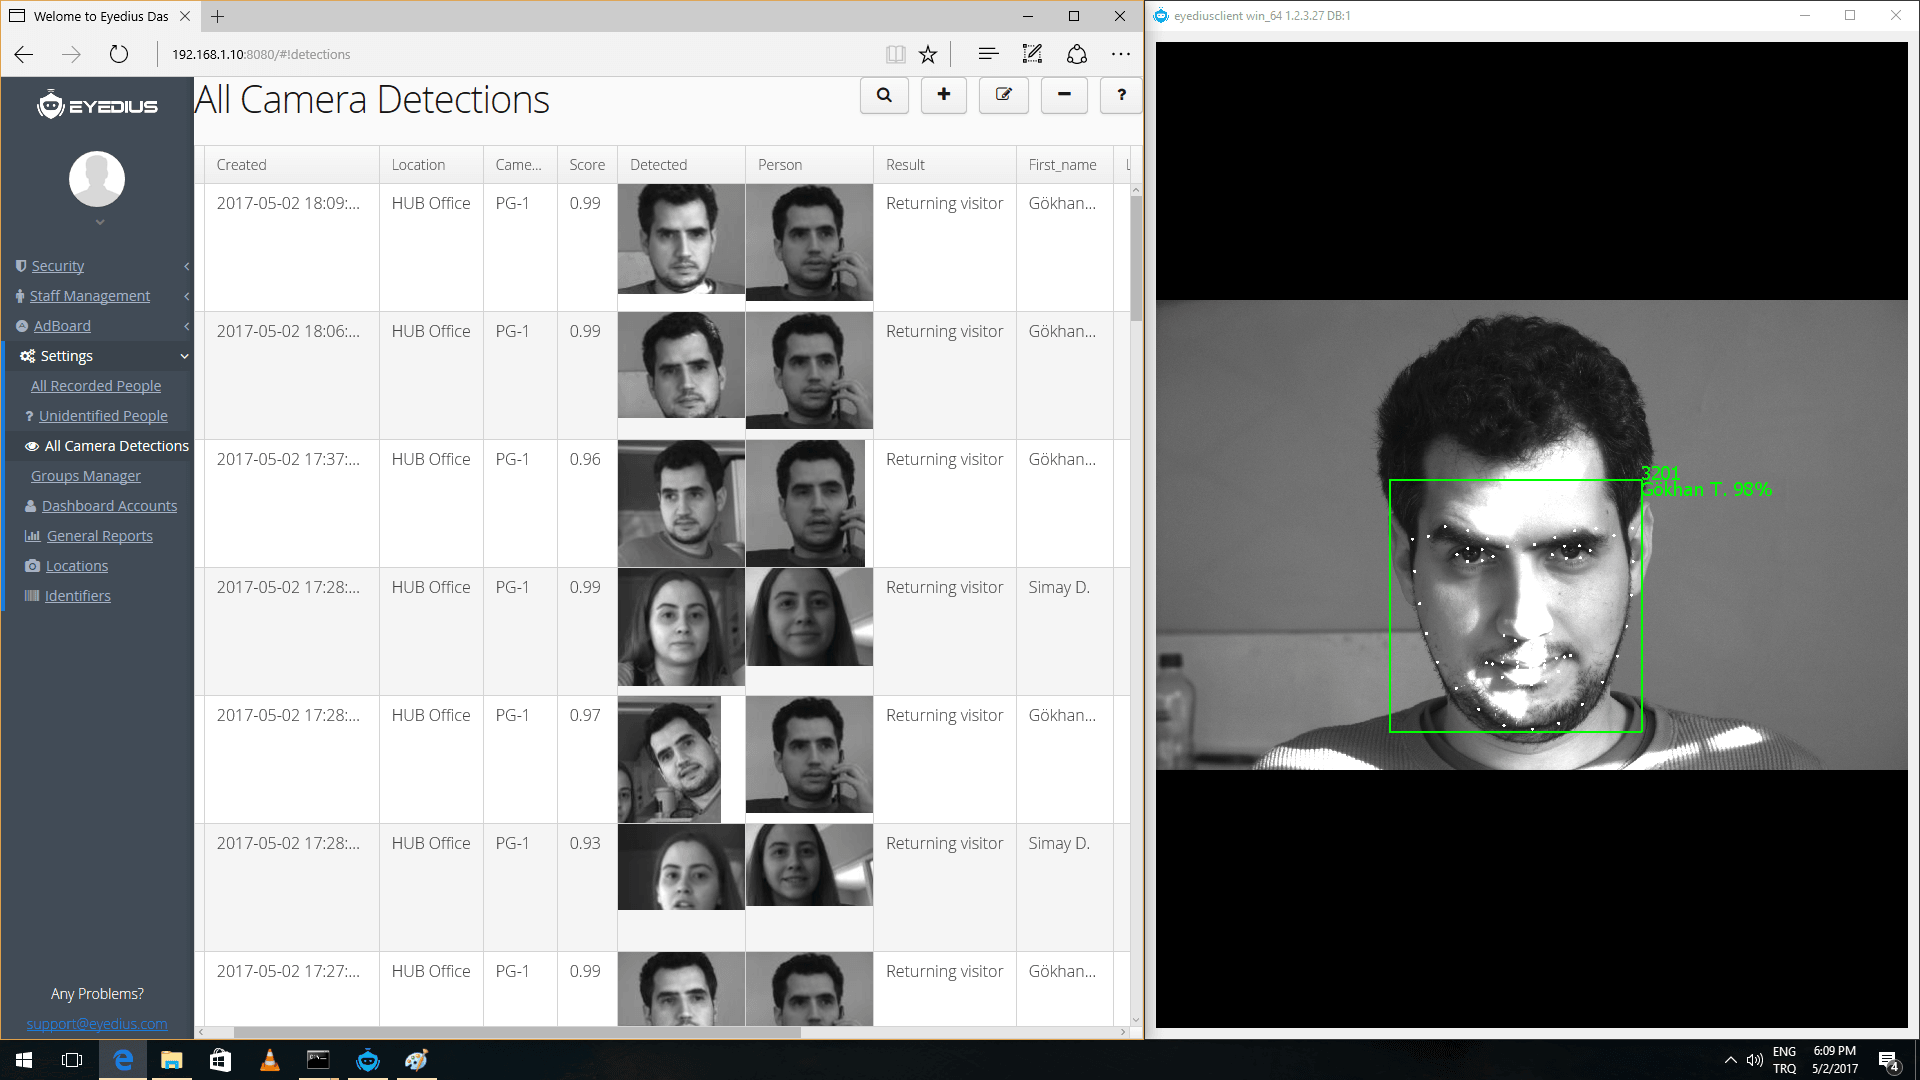Image resolution: width=1920 pixels, height=1080 pixels.
Task: Expand the Security menu section
Action: click(x=57, y=266)
